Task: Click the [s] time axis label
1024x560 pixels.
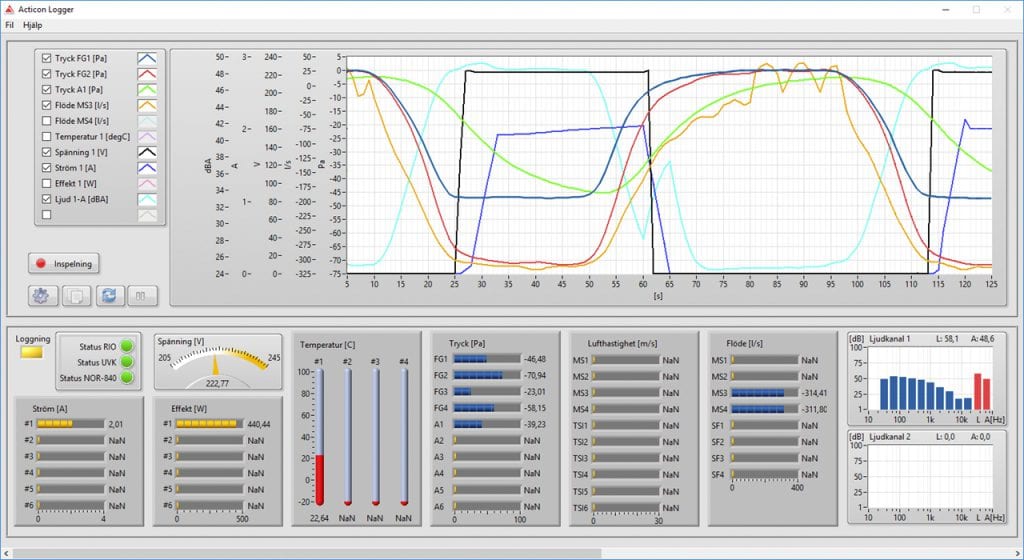Action: point(658,296)
